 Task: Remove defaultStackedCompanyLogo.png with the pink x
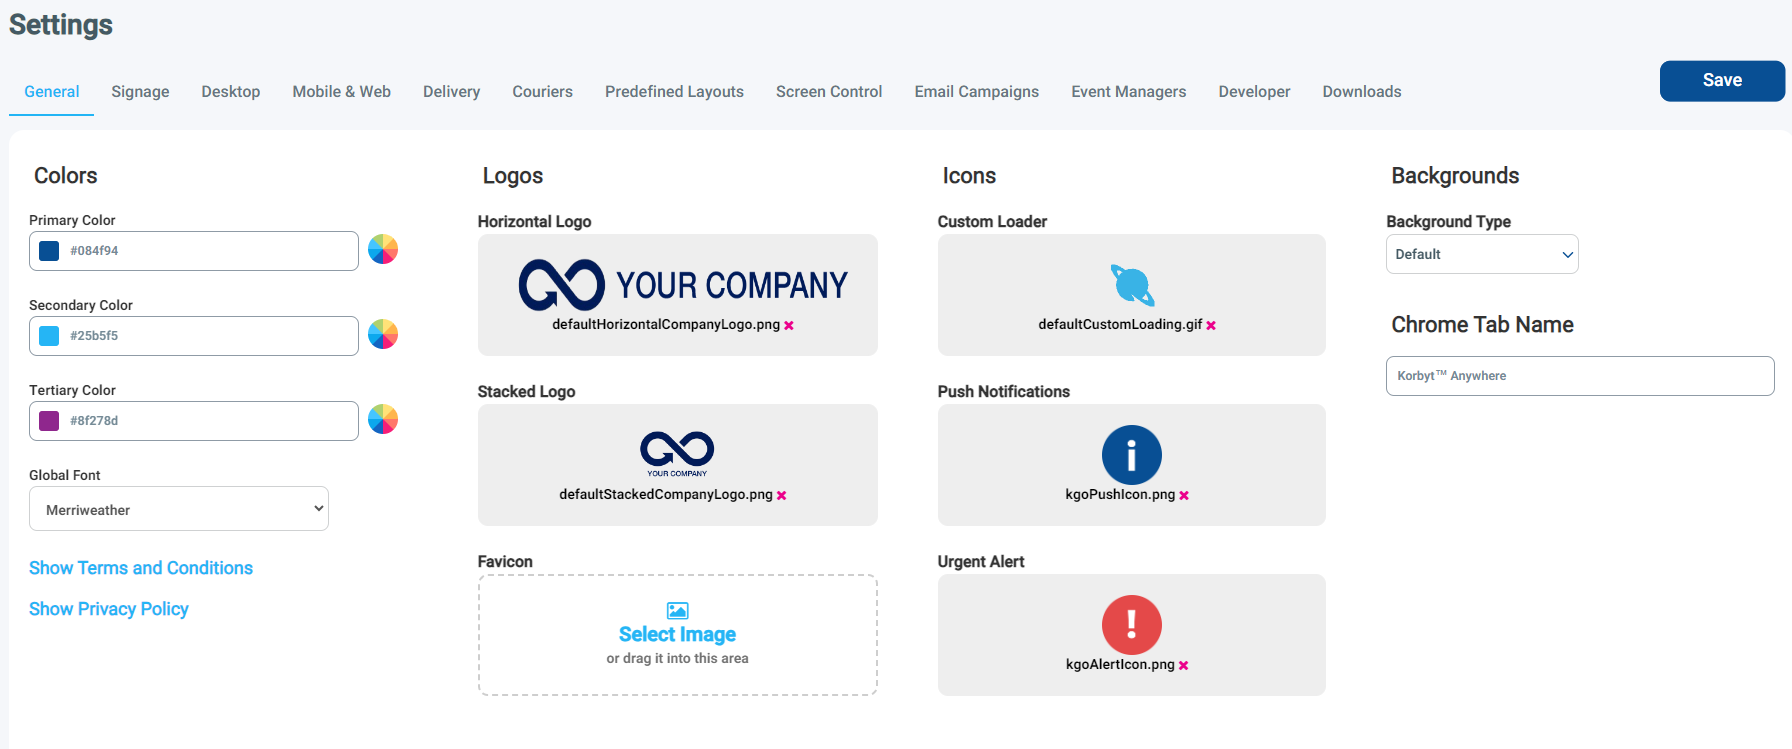click(782, 495)
